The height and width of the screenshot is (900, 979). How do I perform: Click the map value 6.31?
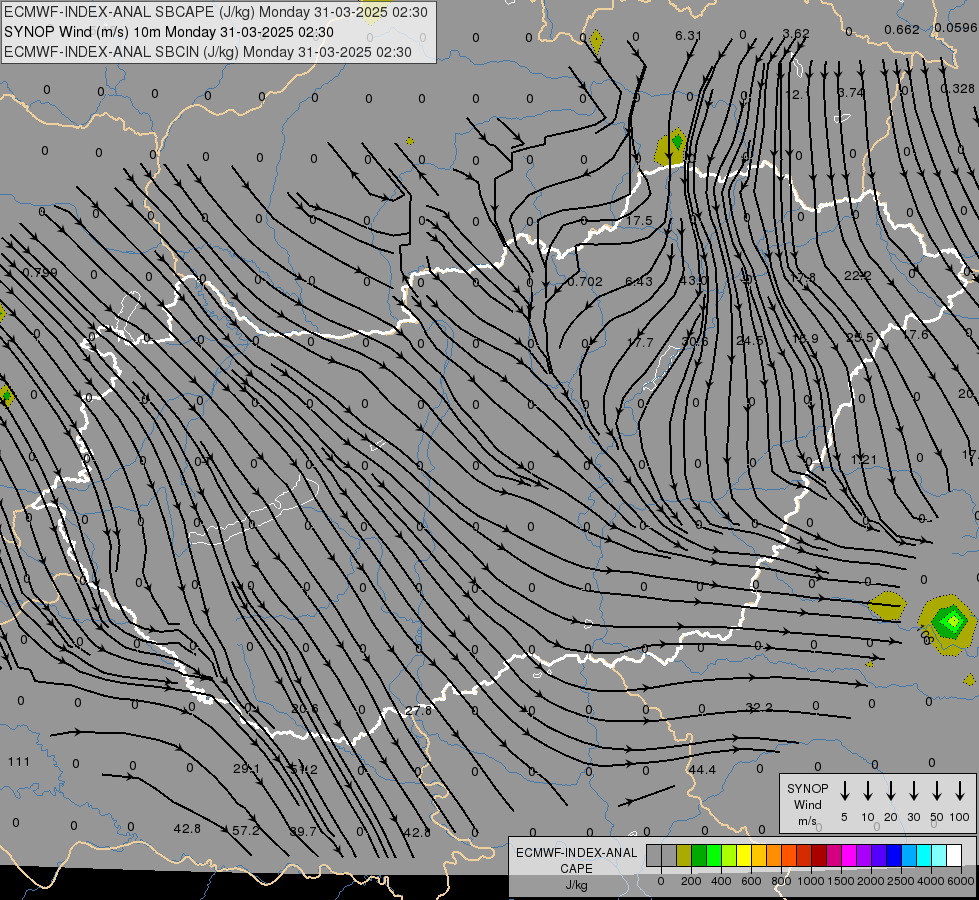point(688,36)
